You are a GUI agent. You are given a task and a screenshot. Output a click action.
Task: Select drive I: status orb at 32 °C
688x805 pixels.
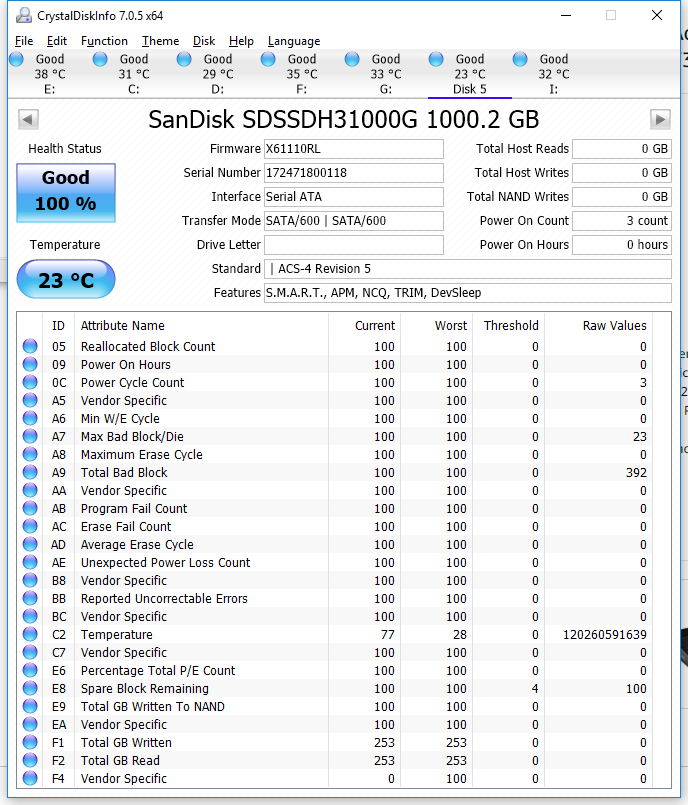(x=520, y=60)
